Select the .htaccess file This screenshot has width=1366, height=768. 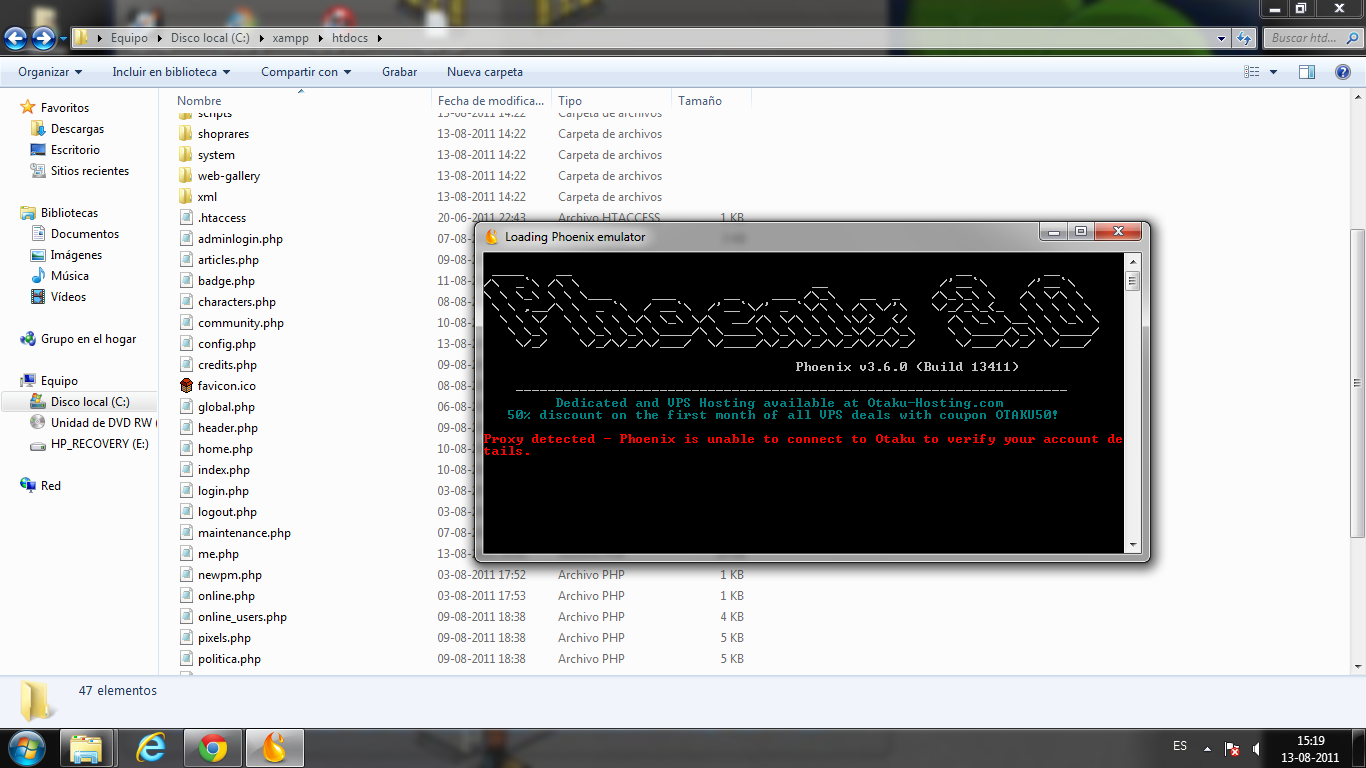pyautogui.click(x=222, y=218)
